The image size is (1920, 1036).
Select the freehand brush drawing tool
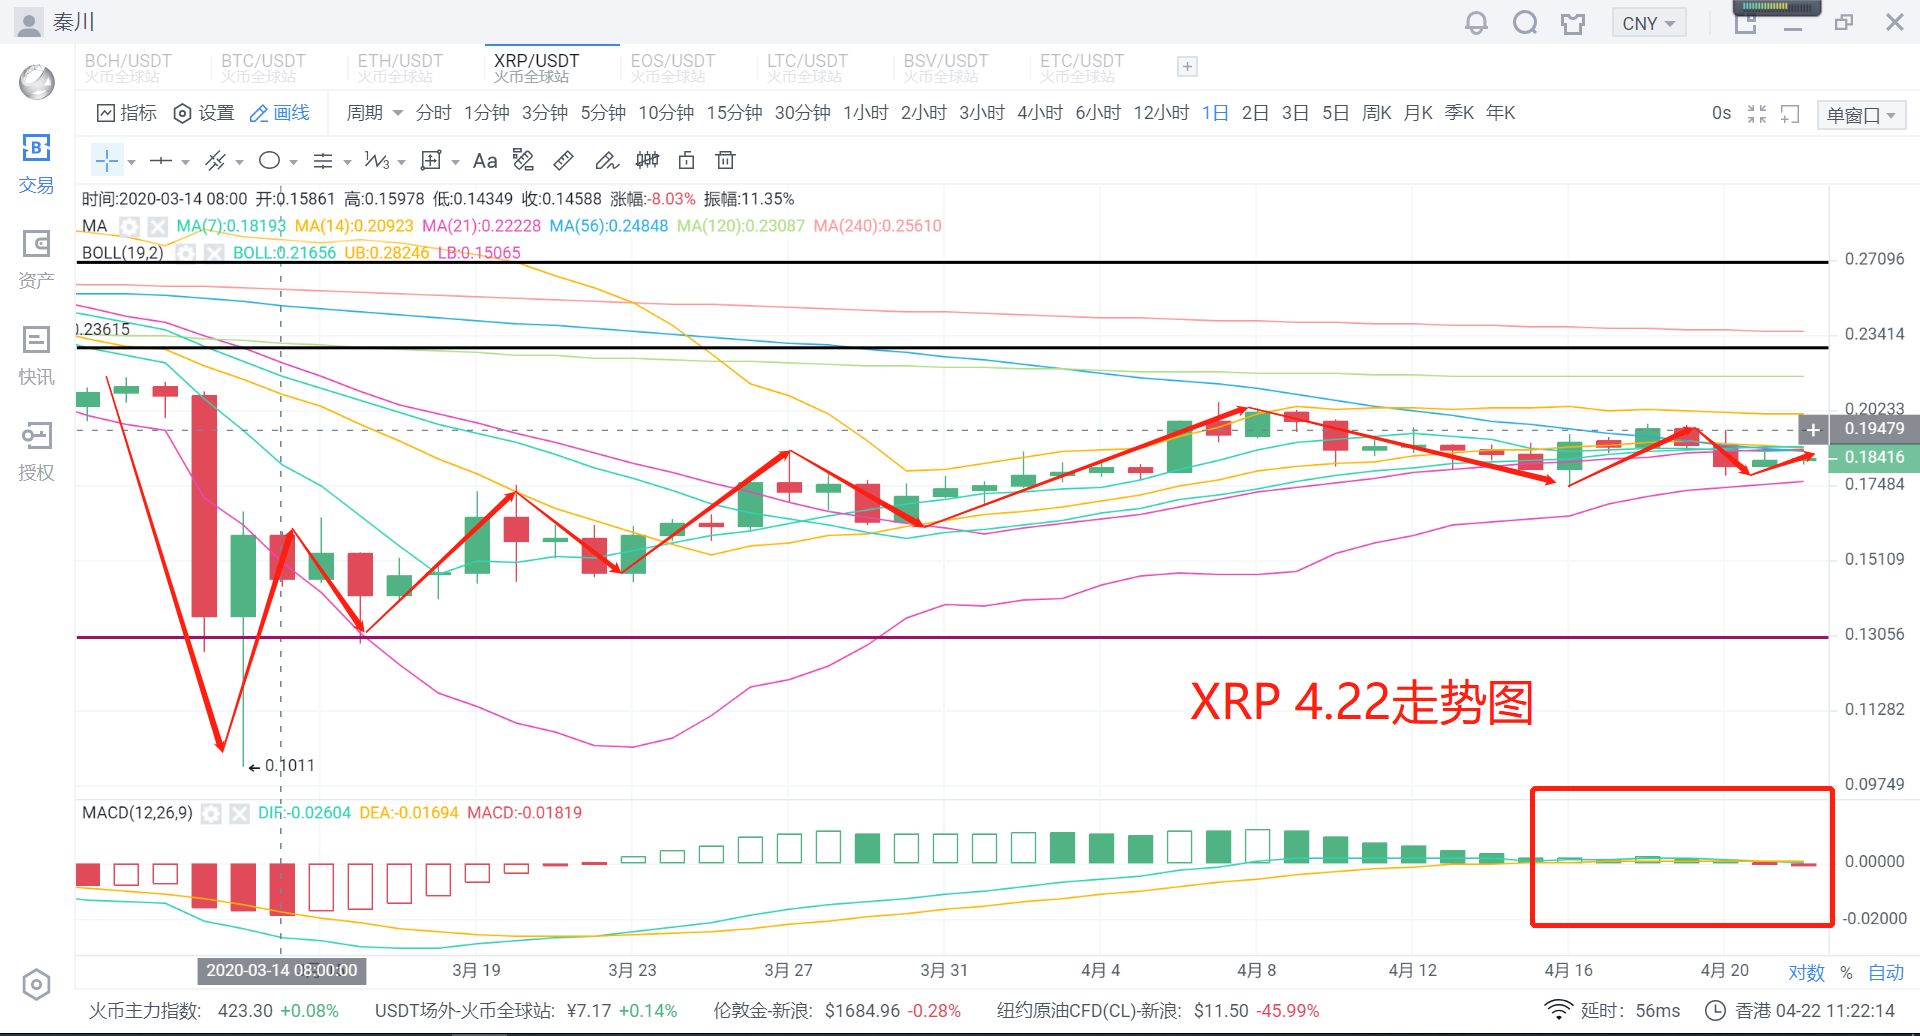(606, 160)
